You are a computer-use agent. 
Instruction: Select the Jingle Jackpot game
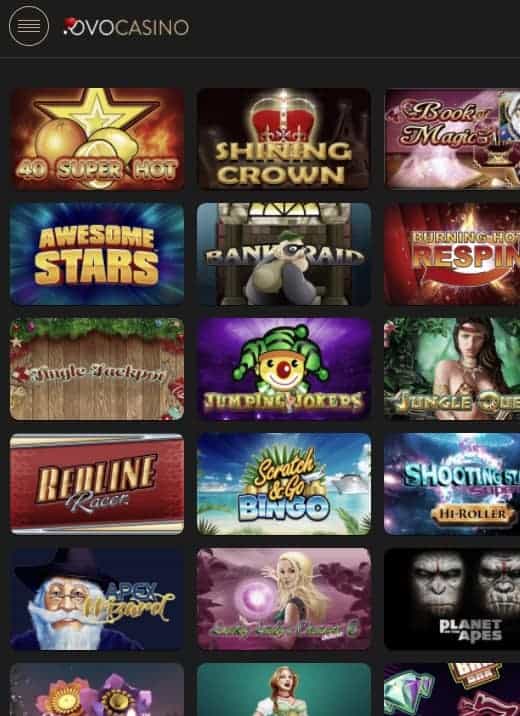pyautogui.click(x=97, y=369)
